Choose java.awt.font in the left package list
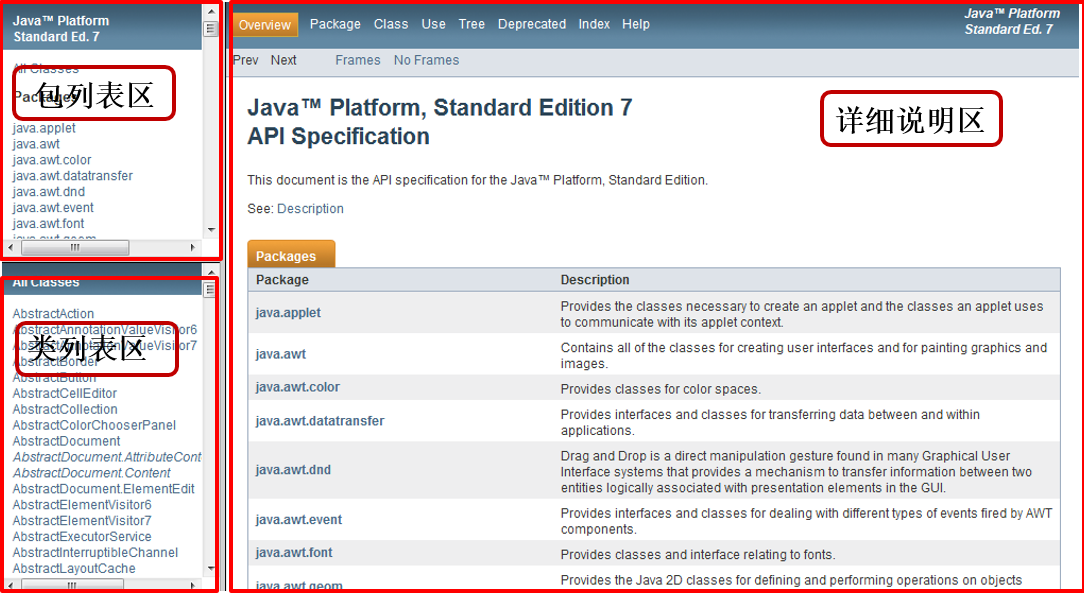1084x593 pixels. (48, 223)
